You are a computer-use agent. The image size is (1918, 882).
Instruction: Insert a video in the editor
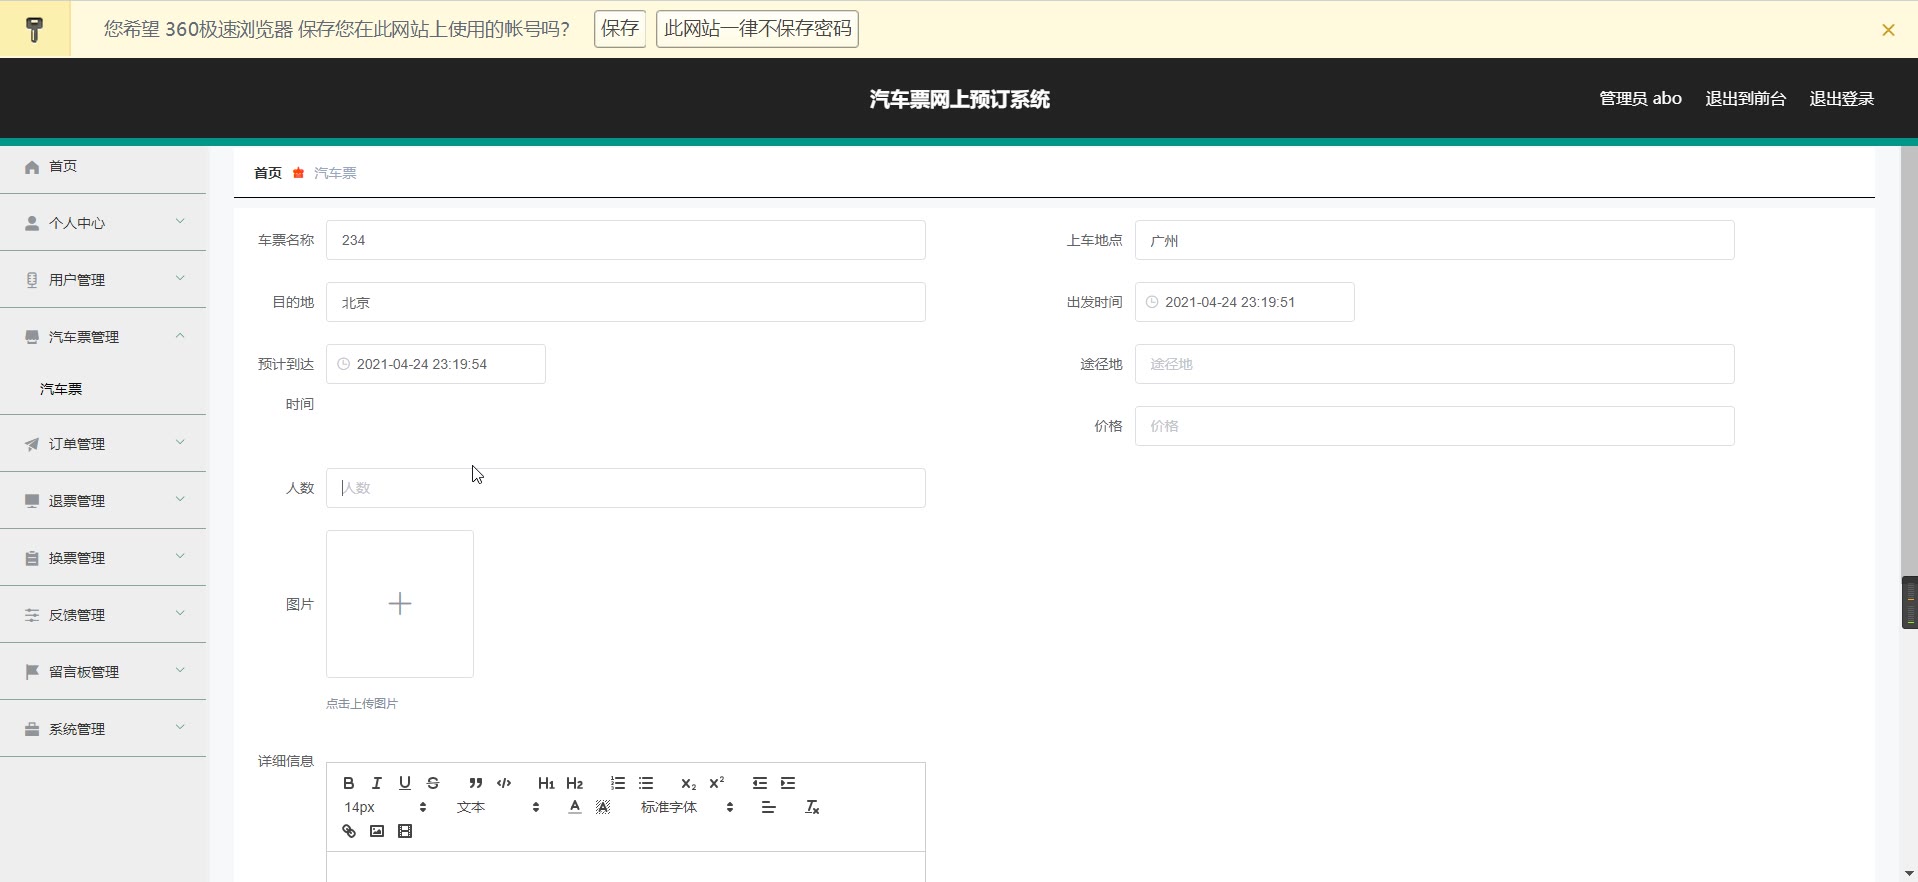tap(404, 831)
